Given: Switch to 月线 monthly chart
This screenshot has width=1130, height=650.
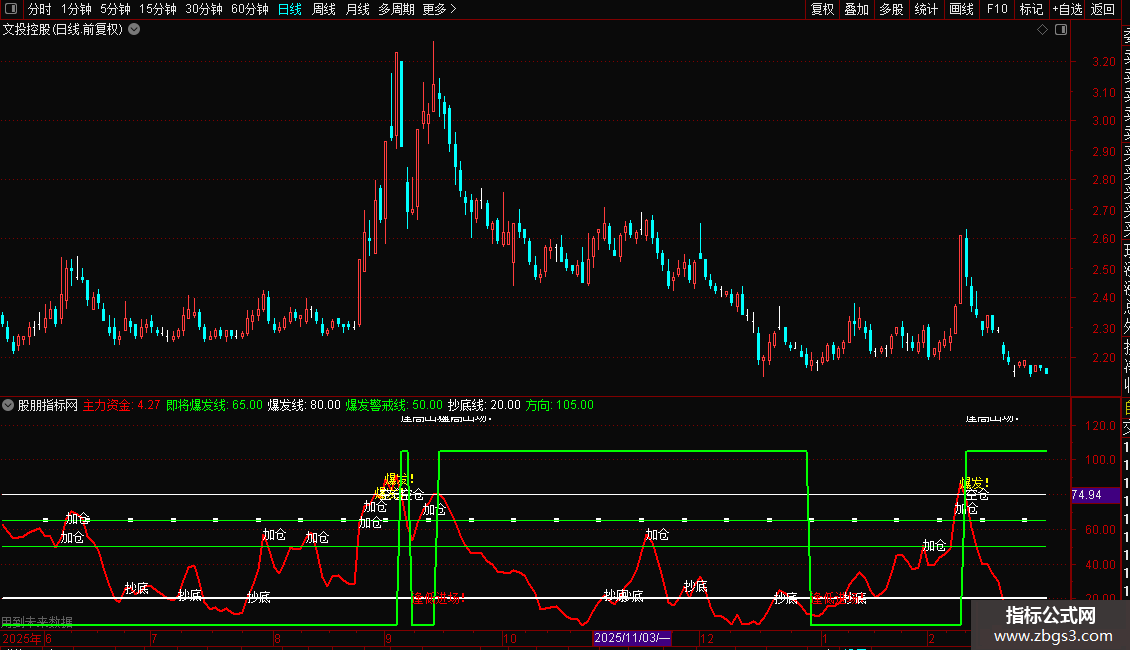Looking at the screenshot, I should click(x=357, y=9).
